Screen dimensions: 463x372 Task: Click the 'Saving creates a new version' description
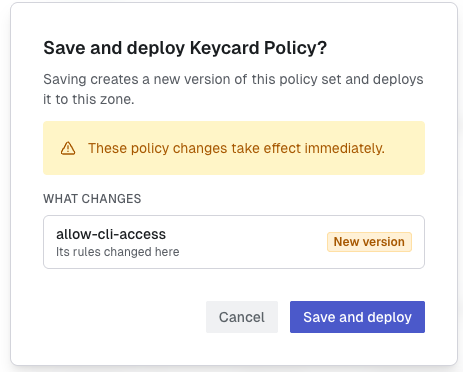tap(233, 89)
